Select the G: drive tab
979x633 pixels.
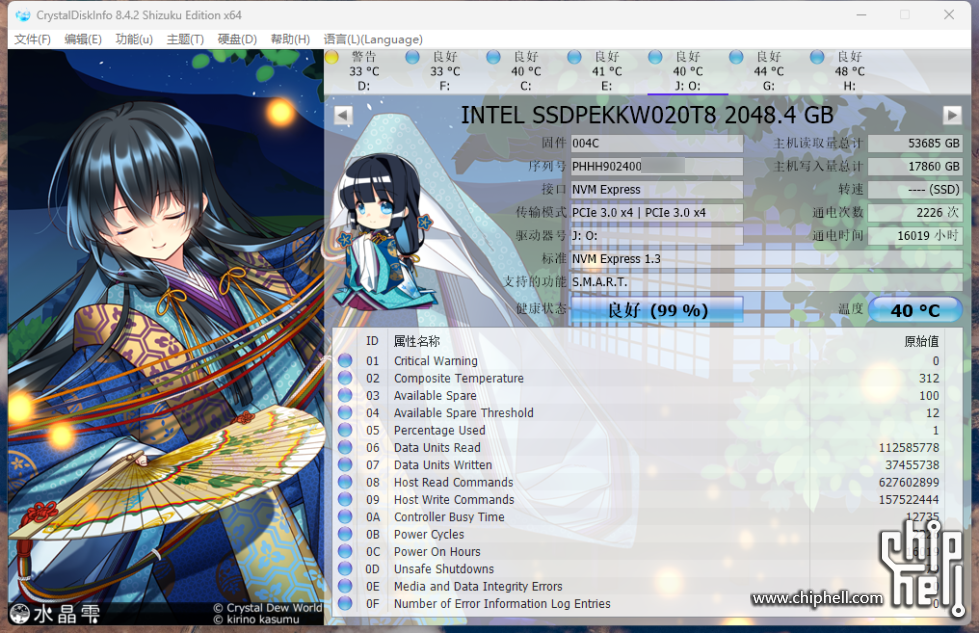pos(769,71)
